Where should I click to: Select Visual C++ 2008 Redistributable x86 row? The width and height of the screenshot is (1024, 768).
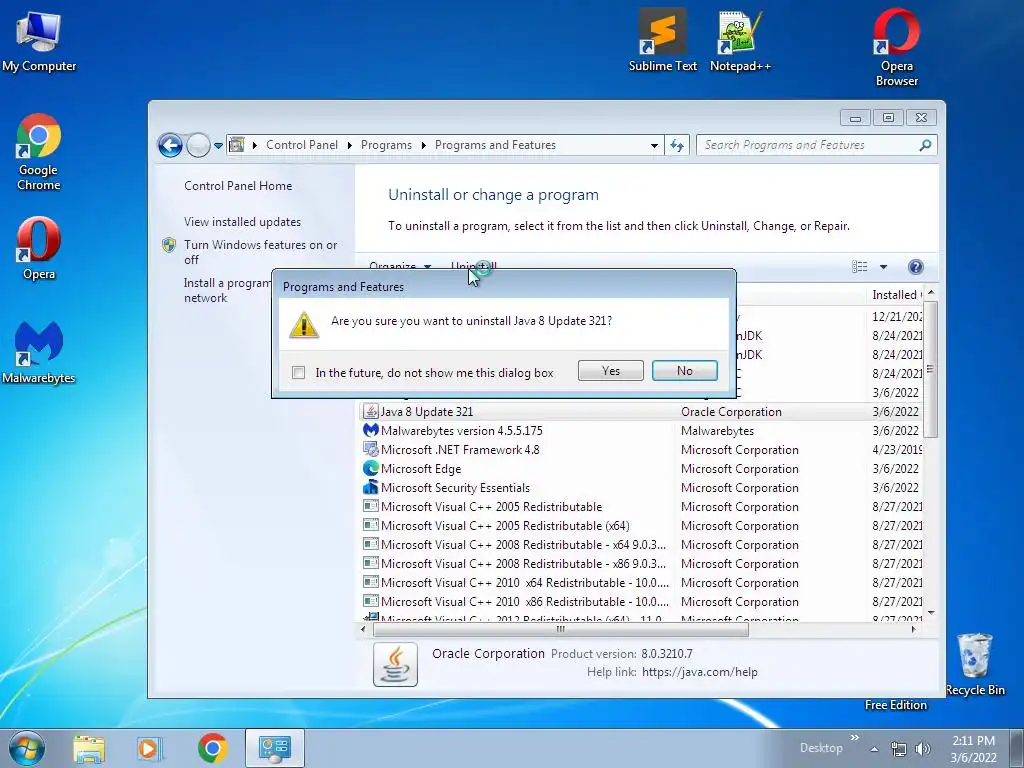point(641,563)
